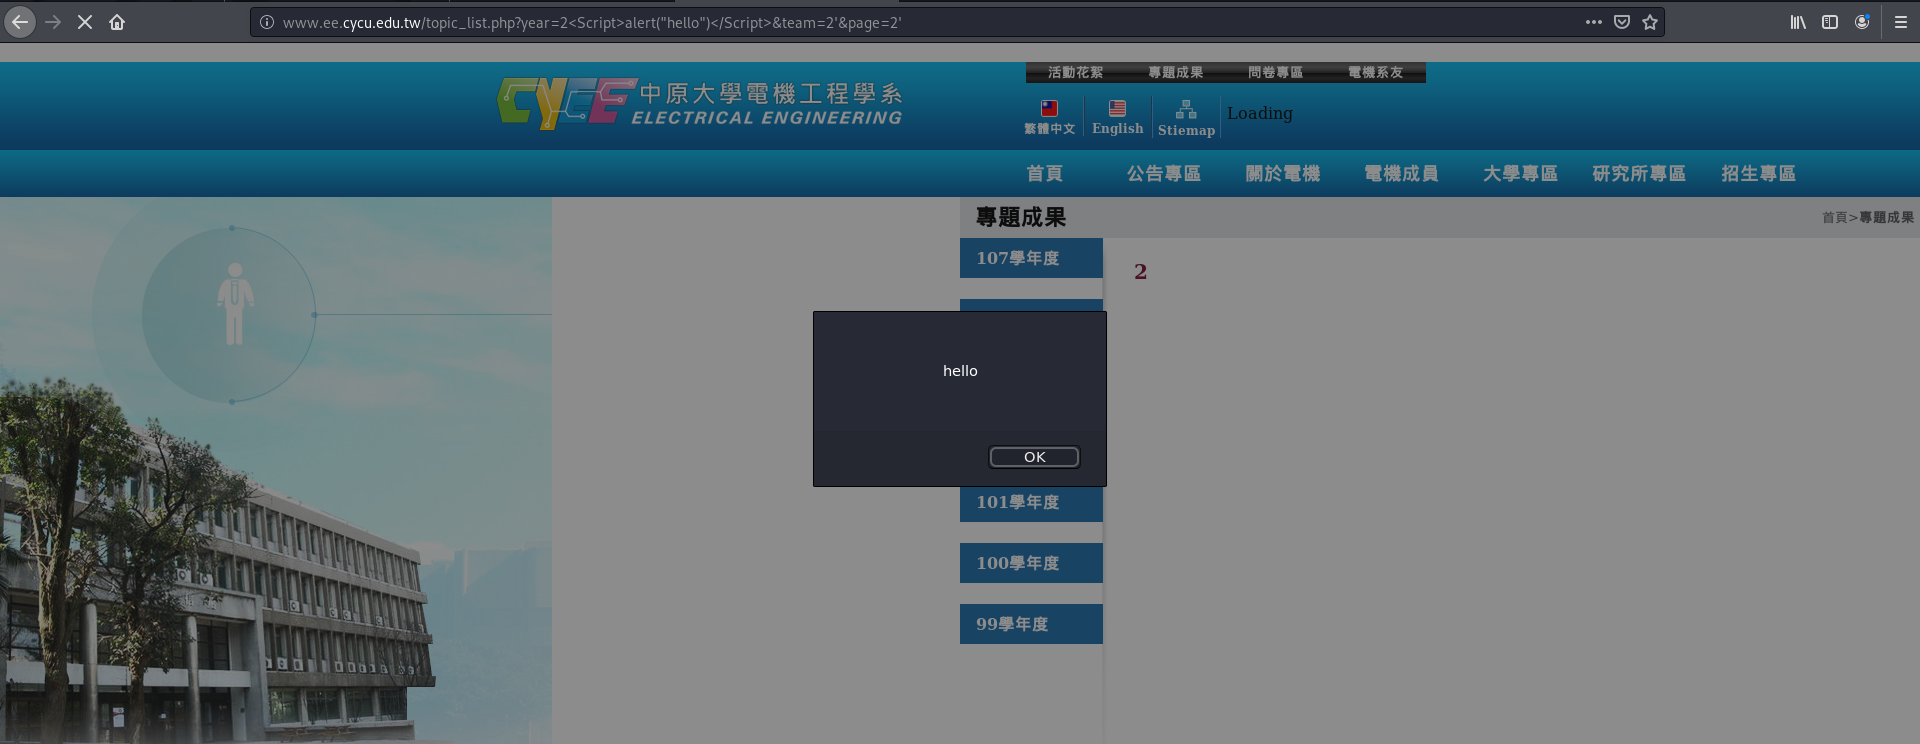This screenshot has height=744, width=1920.
Task: Open 公告專區 navigation item
Action: click(x=1164, y=174)
